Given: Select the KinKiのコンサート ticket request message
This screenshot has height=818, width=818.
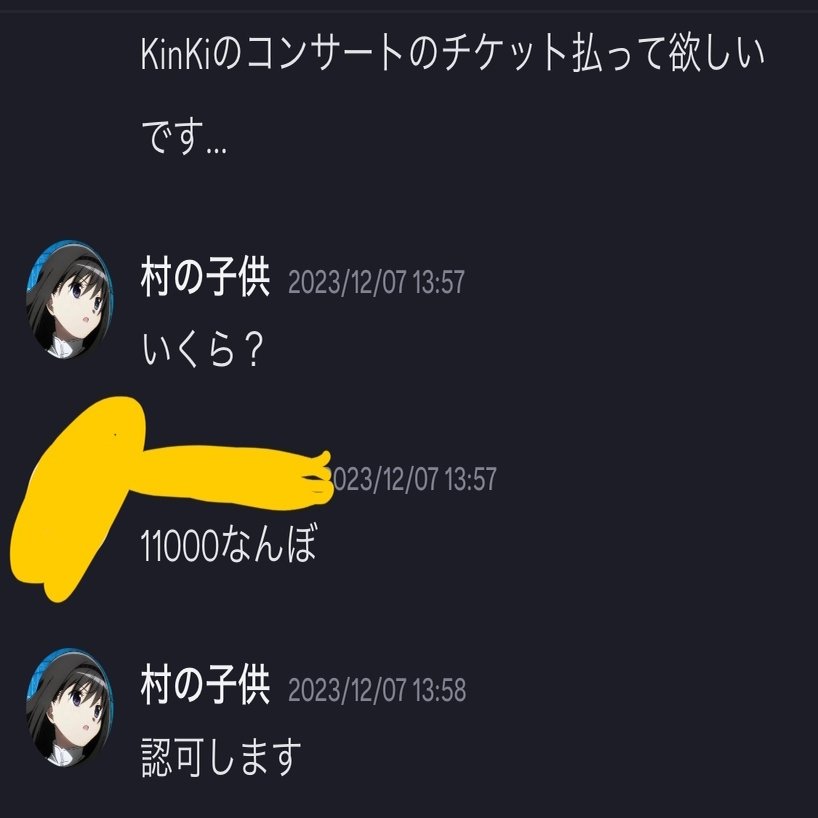Looking at the screenshot, I should point(453,96).
